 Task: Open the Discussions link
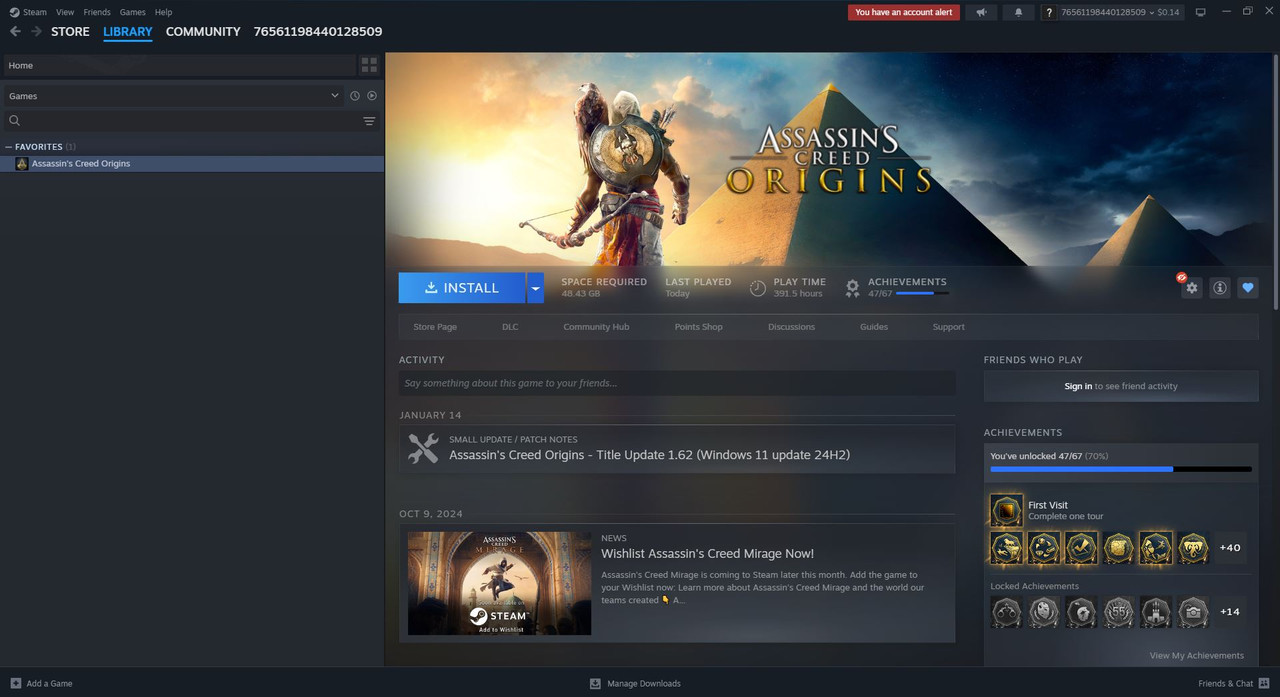tap(791, 327)
